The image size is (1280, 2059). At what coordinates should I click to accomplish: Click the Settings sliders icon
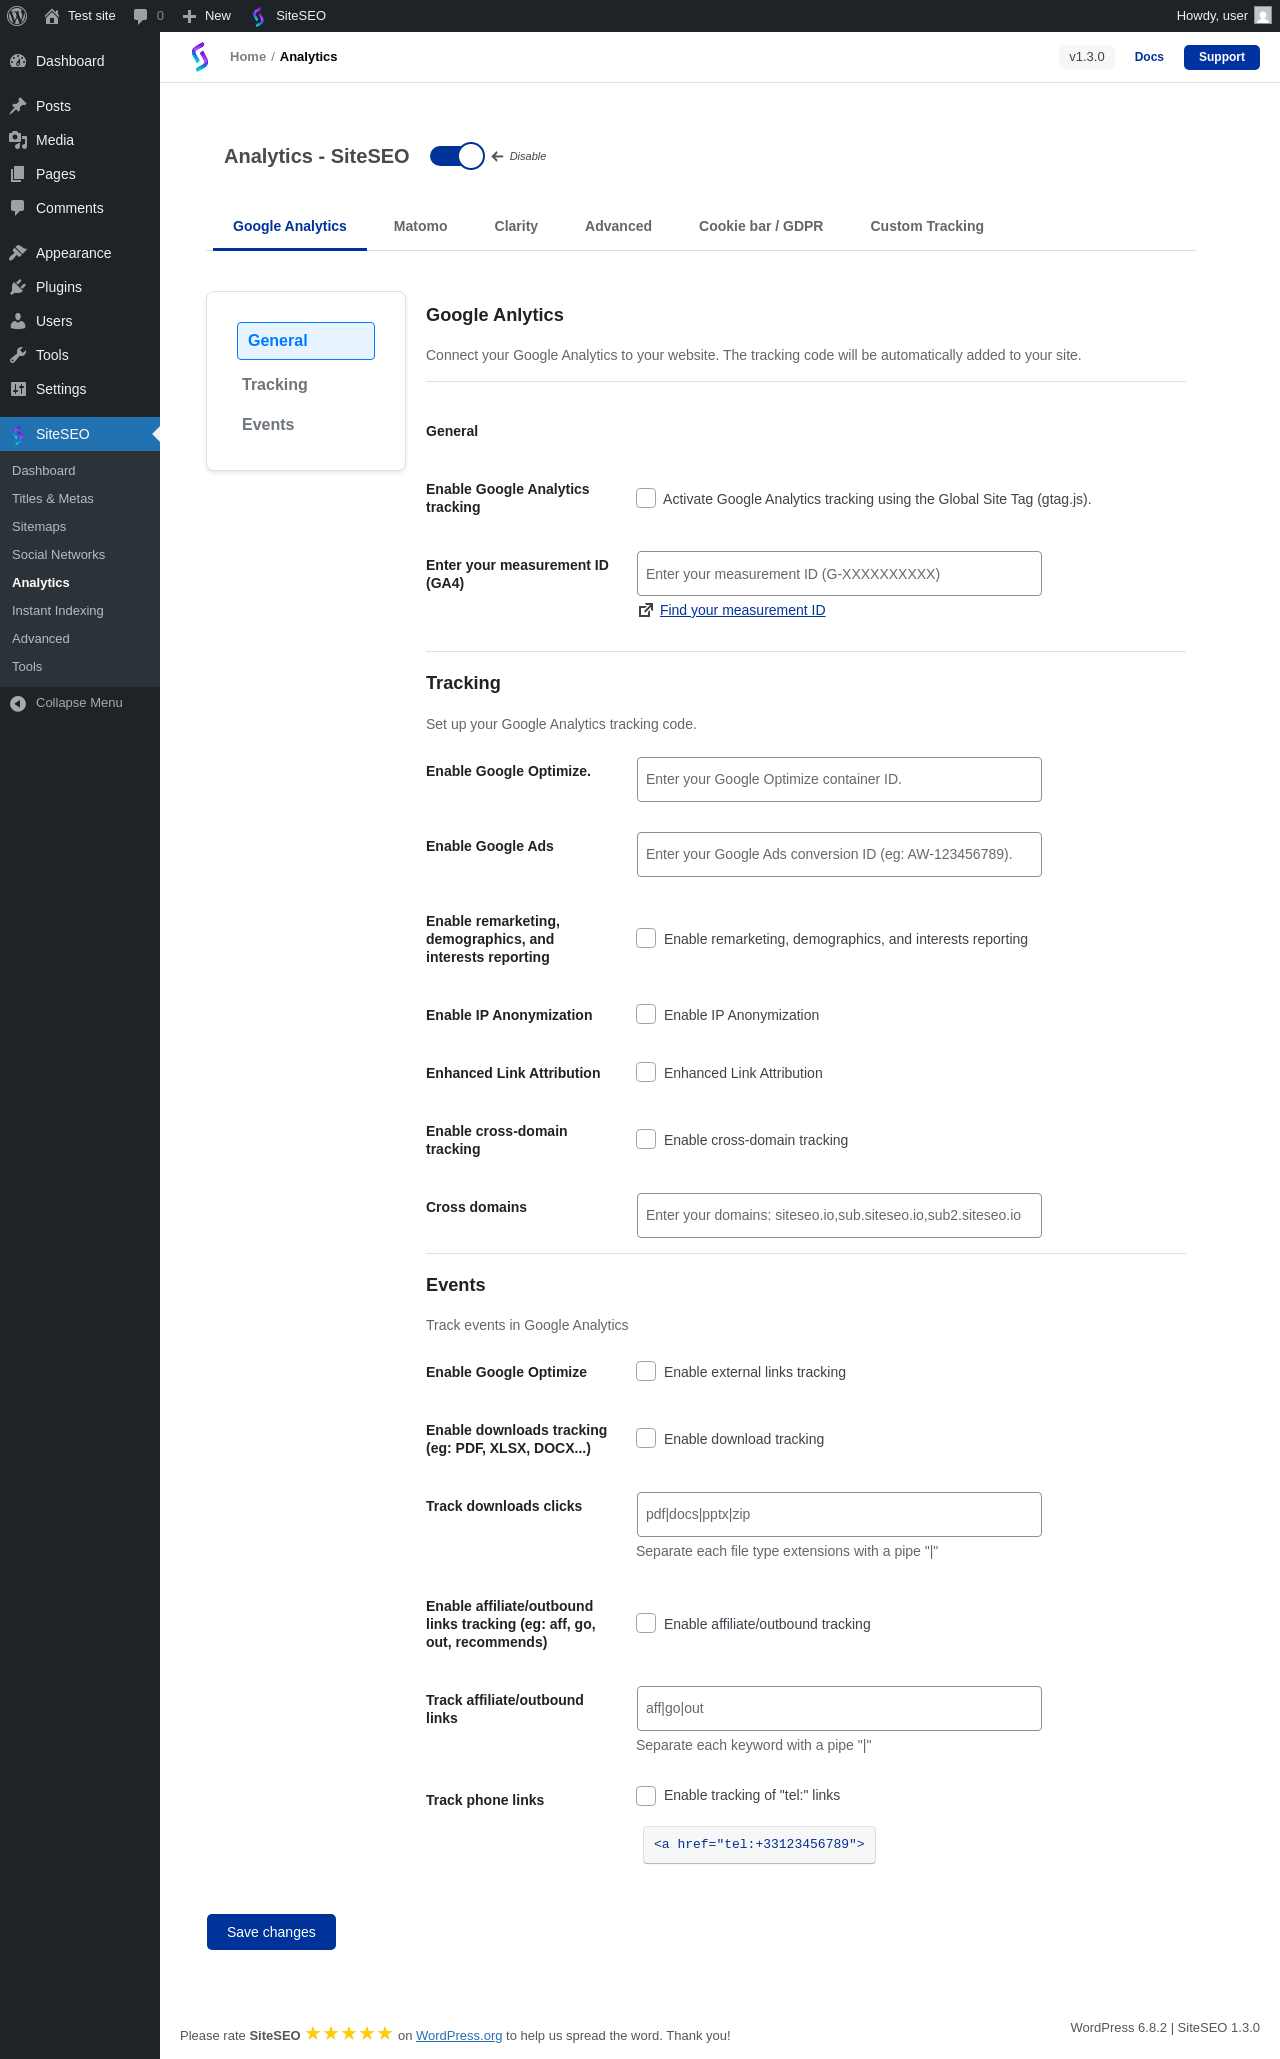tap(18, 389)
